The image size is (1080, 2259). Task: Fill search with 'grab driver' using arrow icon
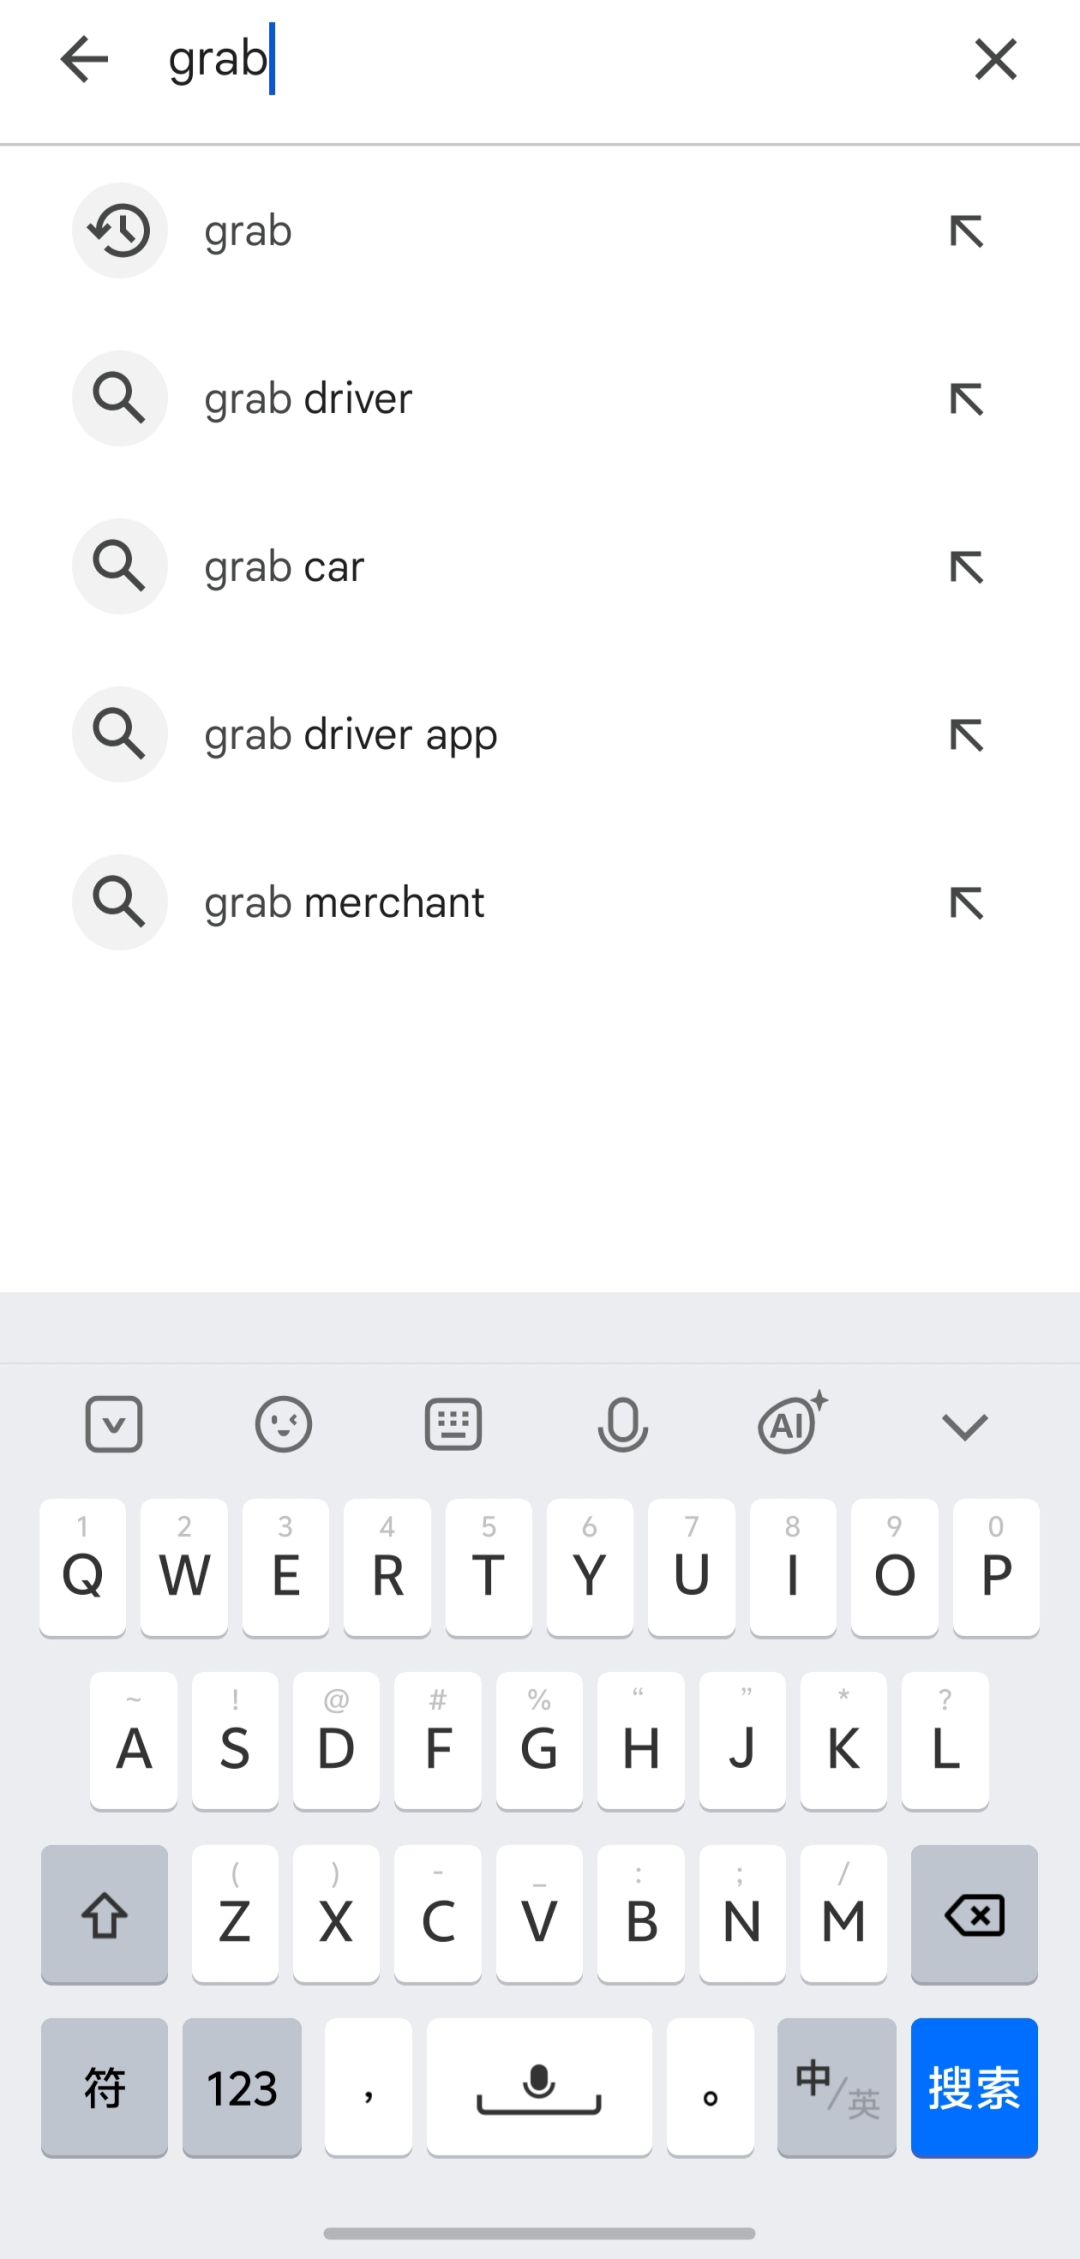[x=966, y=399]
